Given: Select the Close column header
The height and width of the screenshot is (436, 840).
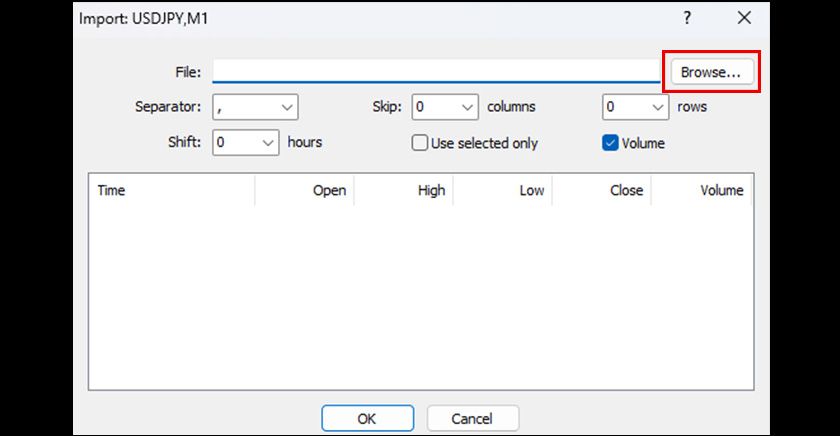Looking at the screenshot, I should click(x=602, y=190).
